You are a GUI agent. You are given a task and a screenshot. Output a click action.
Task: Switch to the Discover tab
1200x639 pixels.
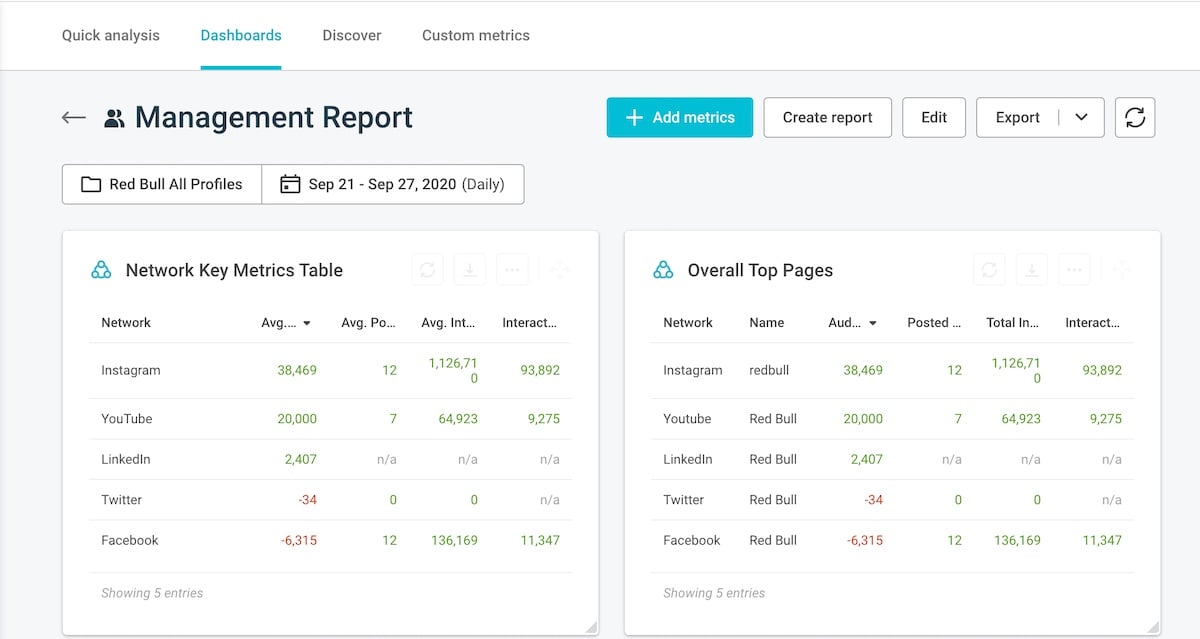pos(351,35)
